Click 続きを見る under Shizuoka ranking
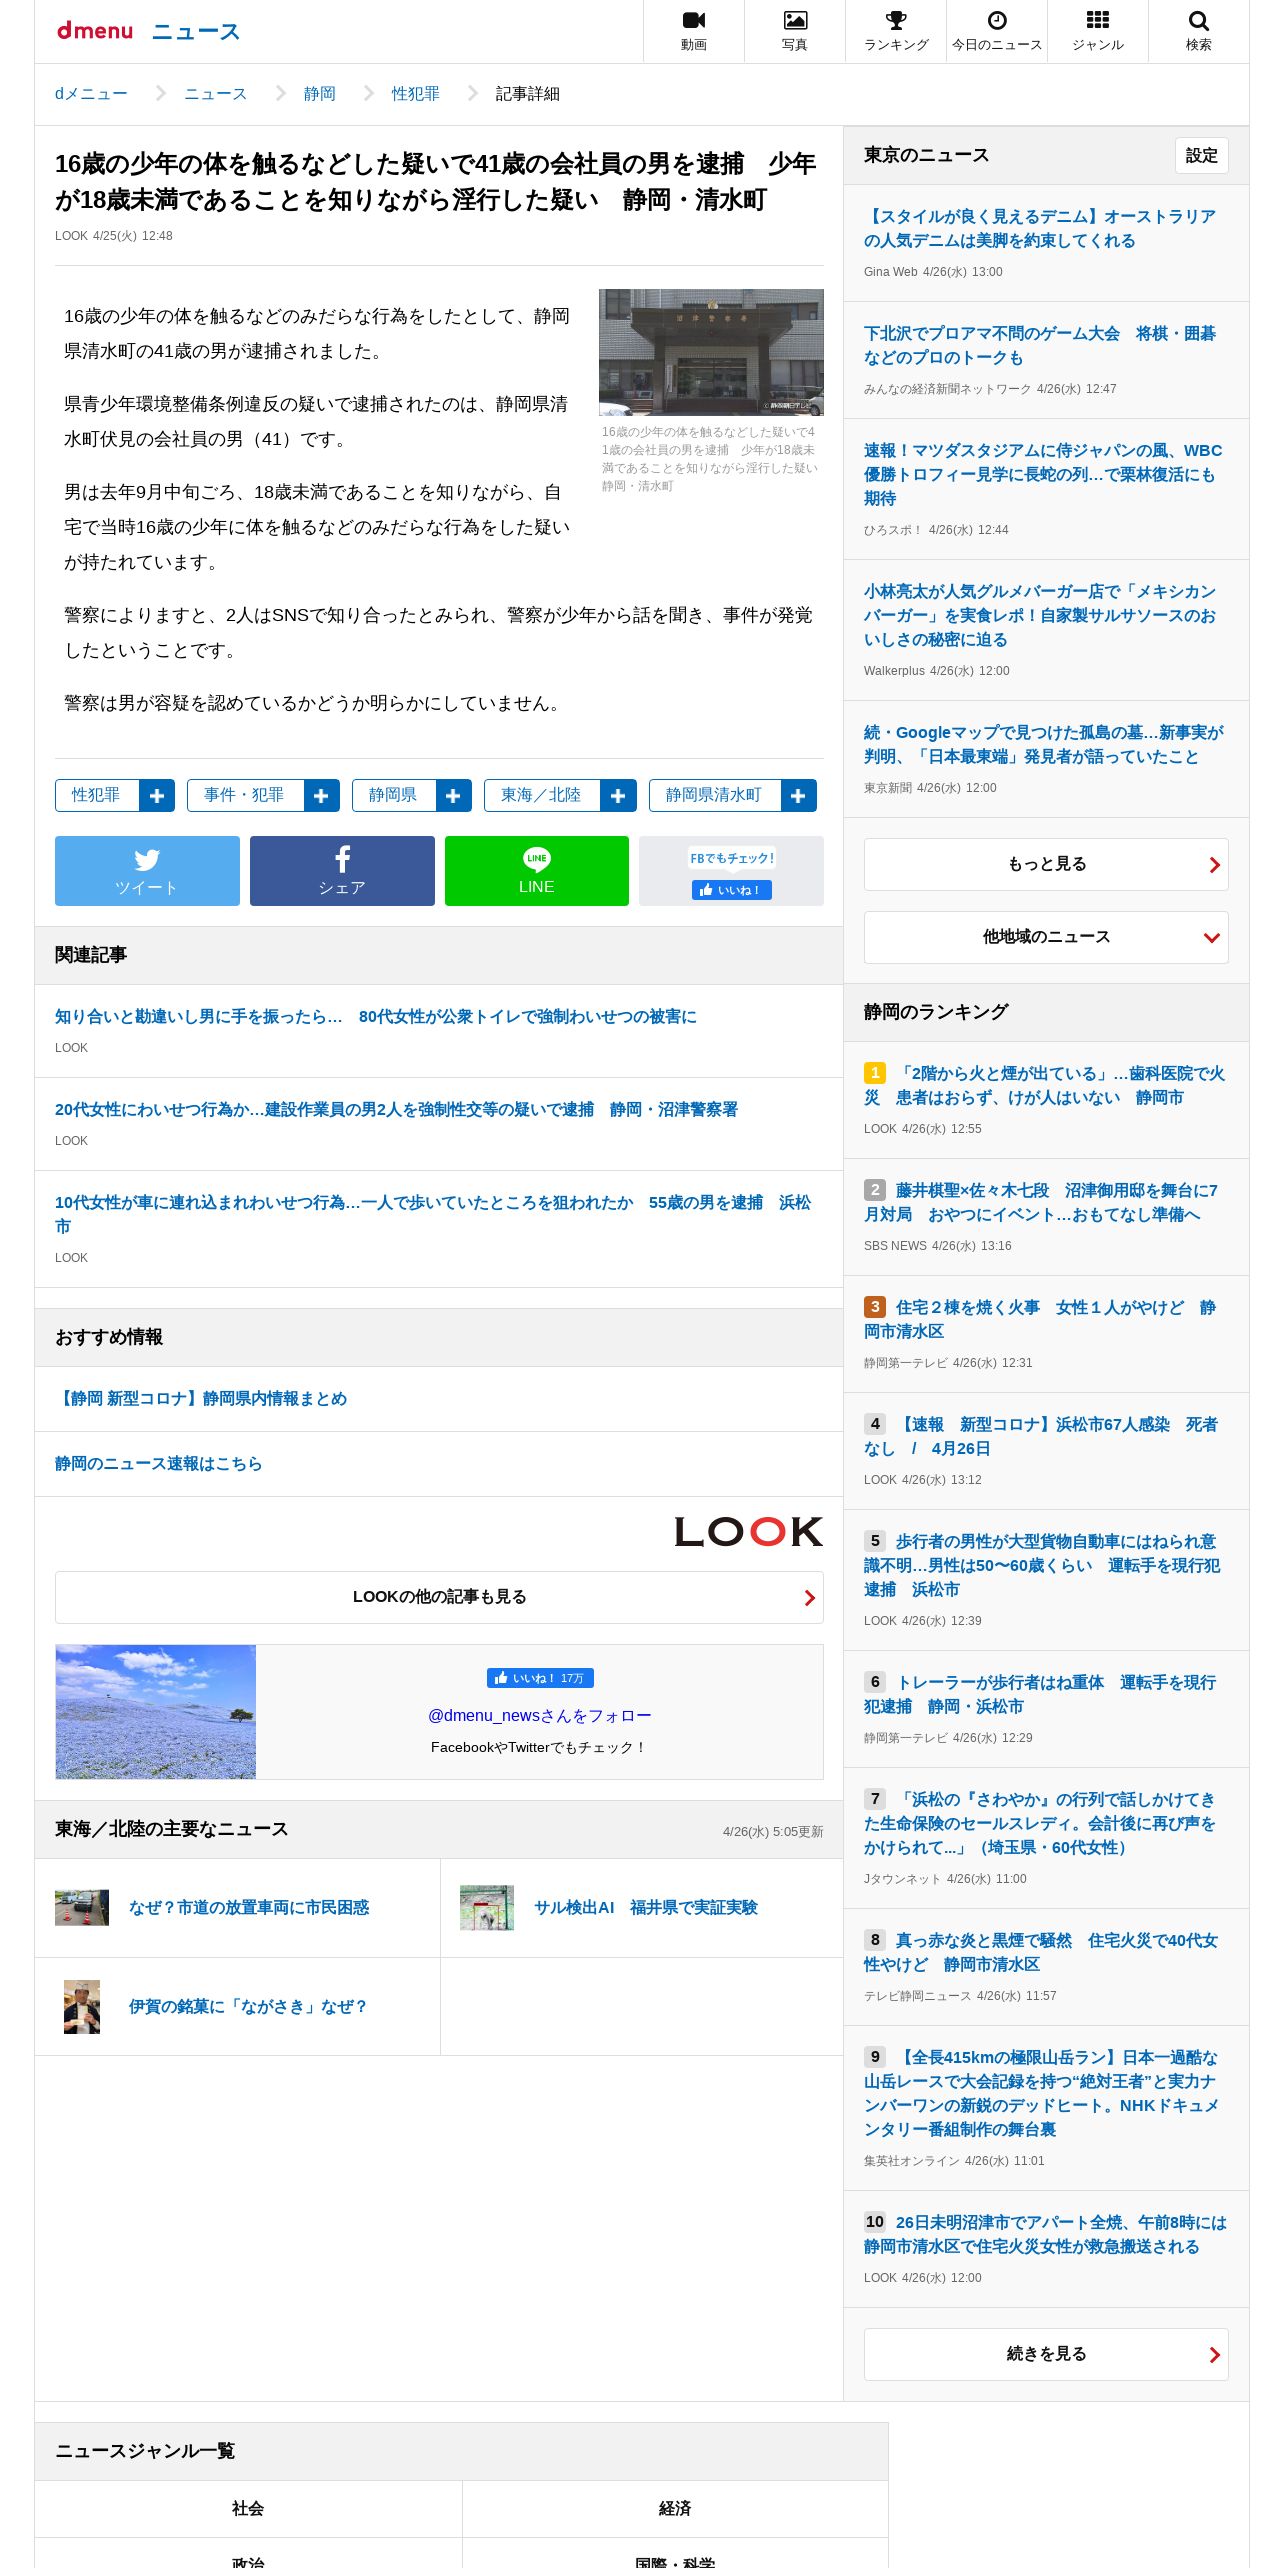This screenshot has width=1284, height=2568. tap(1046, 2355)
